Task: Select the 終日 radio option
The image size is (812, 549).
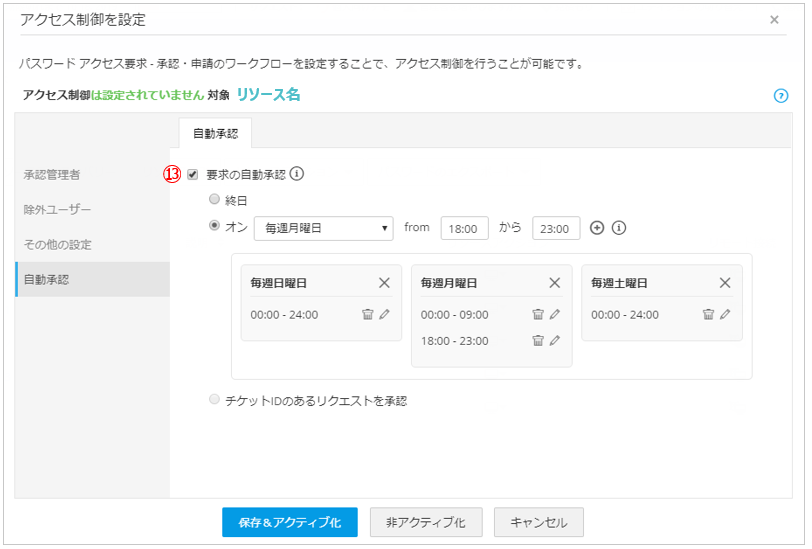Action: (214, 200)
